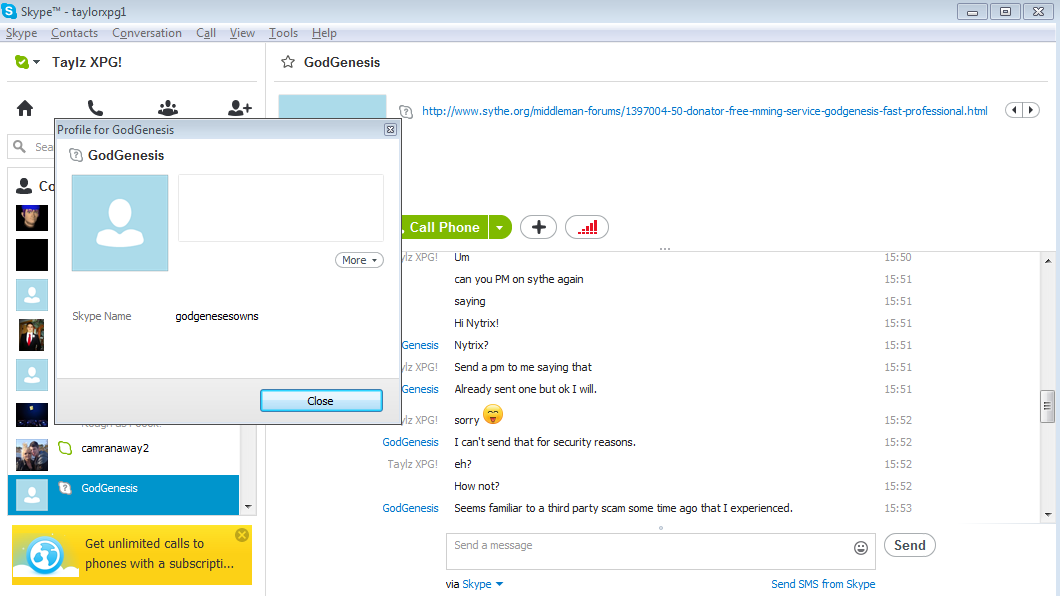Click the Close button in profile dialog
This screenshot has height=596, width=1060.
point(321,401)
